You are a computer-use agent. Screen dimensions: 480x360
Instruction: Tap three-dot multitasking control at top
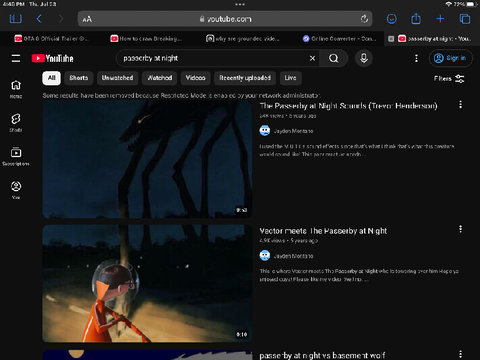[x=240, y=4]
